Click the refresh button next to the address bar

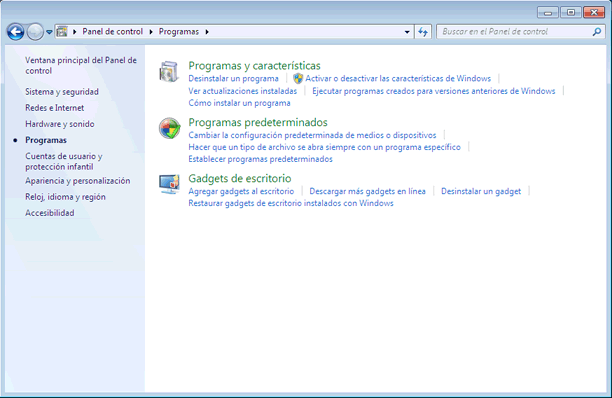pos(423,32)
